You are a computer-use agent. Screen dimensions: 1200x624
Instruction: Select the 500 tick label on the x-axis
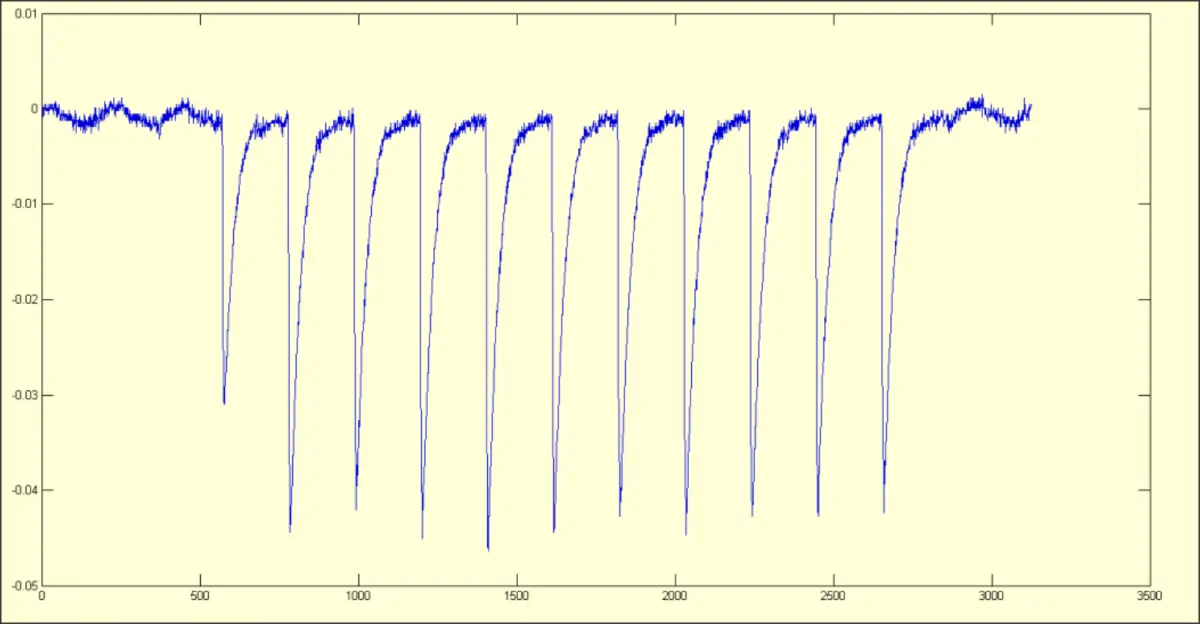(199, 595)
